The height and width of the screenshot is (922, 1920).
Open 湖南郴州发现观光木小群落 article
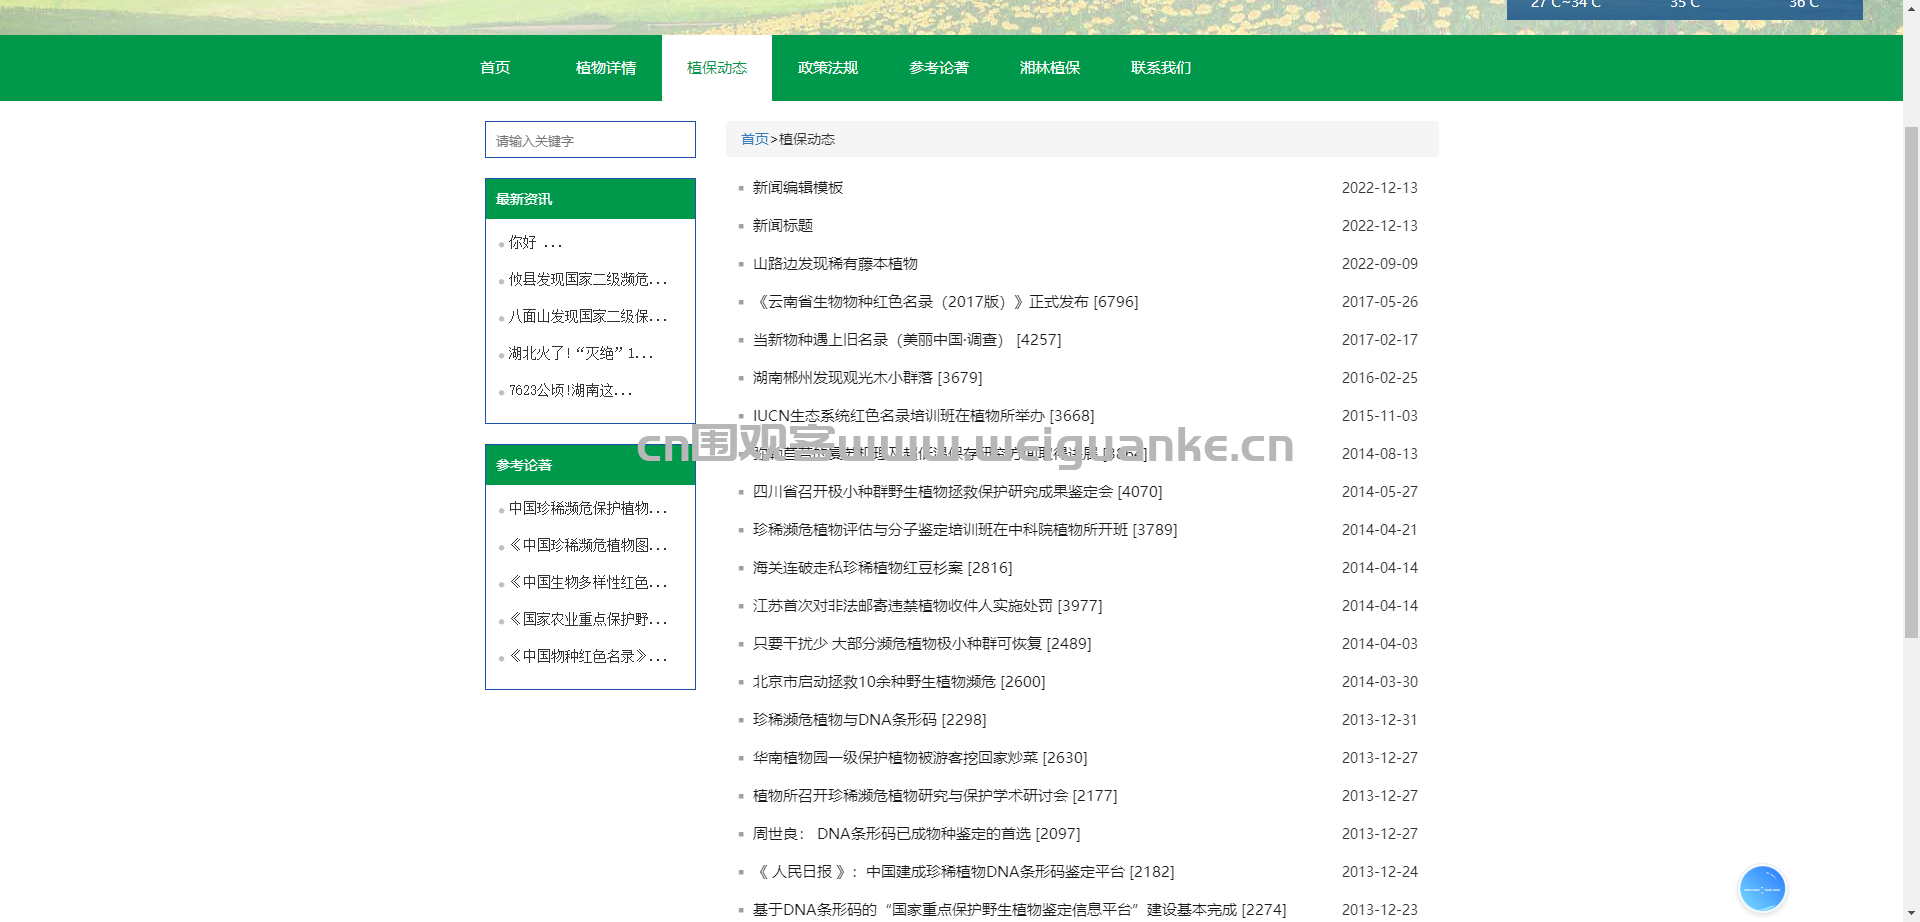click(x=867, y=378)
